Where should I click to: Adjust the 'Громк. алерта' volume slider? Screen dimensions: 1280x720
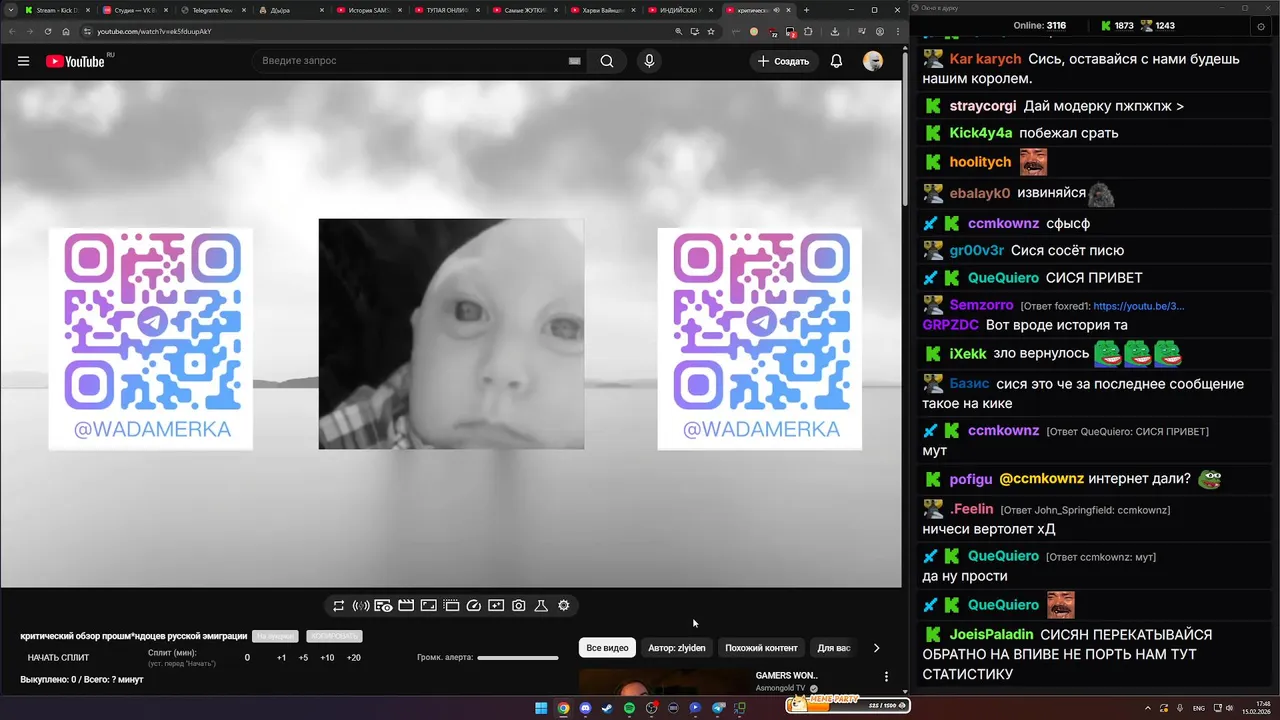point(518,658)
